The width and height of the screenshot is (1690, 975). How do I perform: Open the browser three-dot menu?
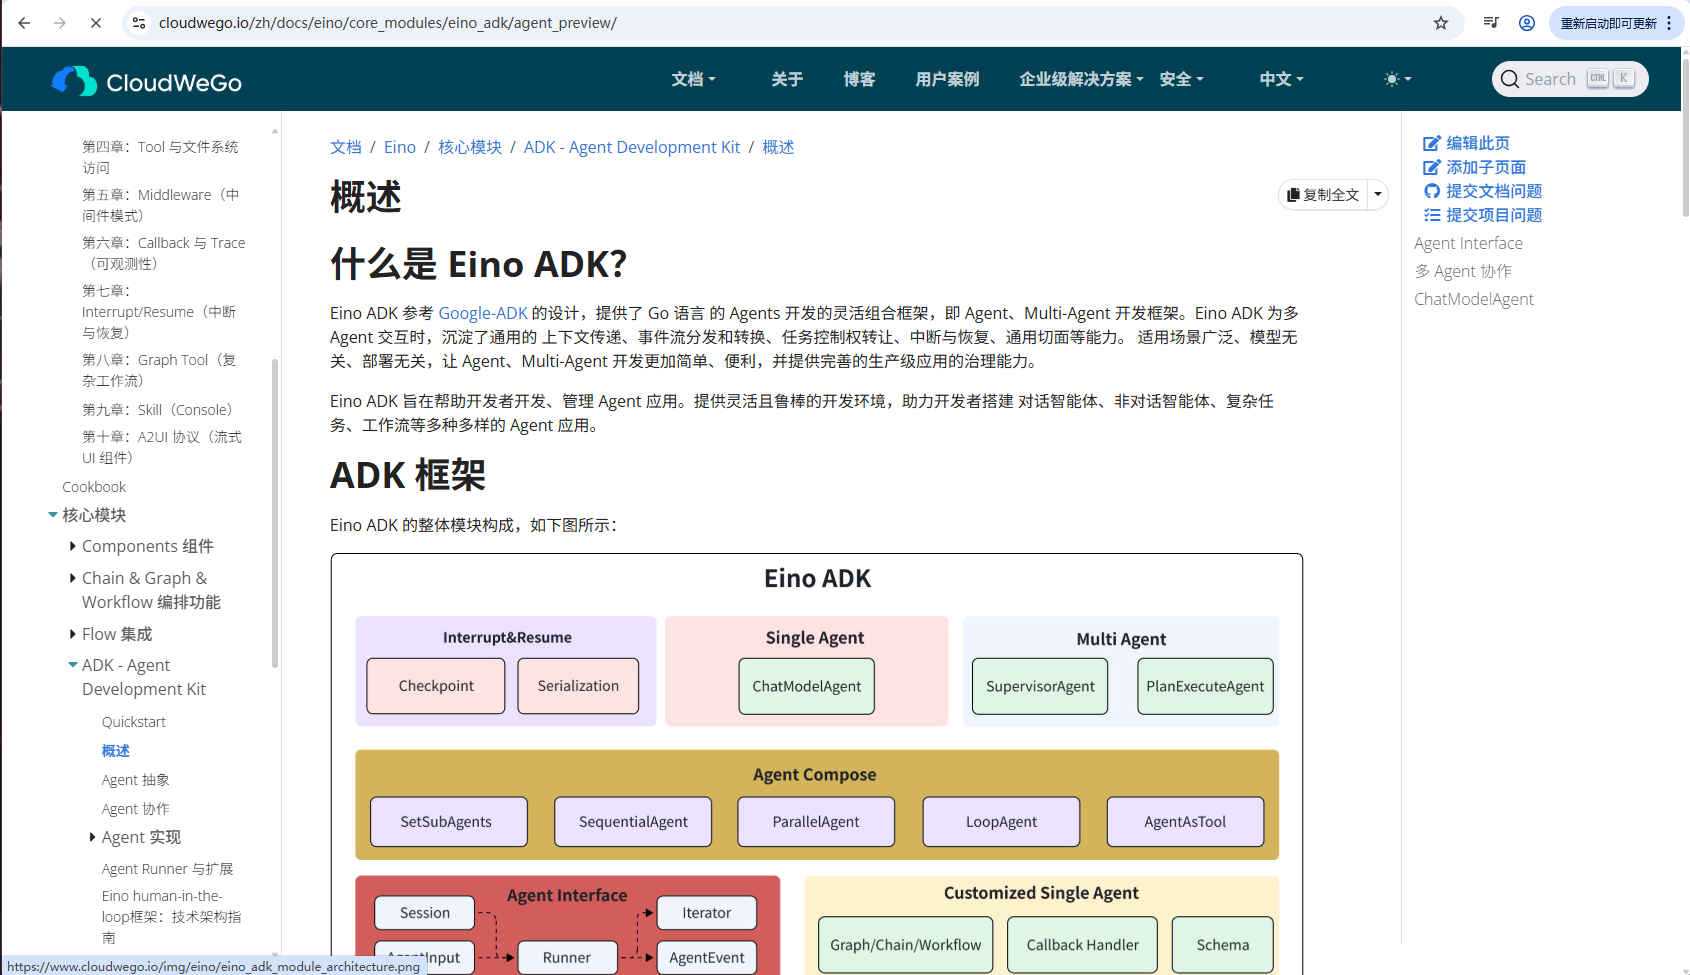coord(1669,23)
